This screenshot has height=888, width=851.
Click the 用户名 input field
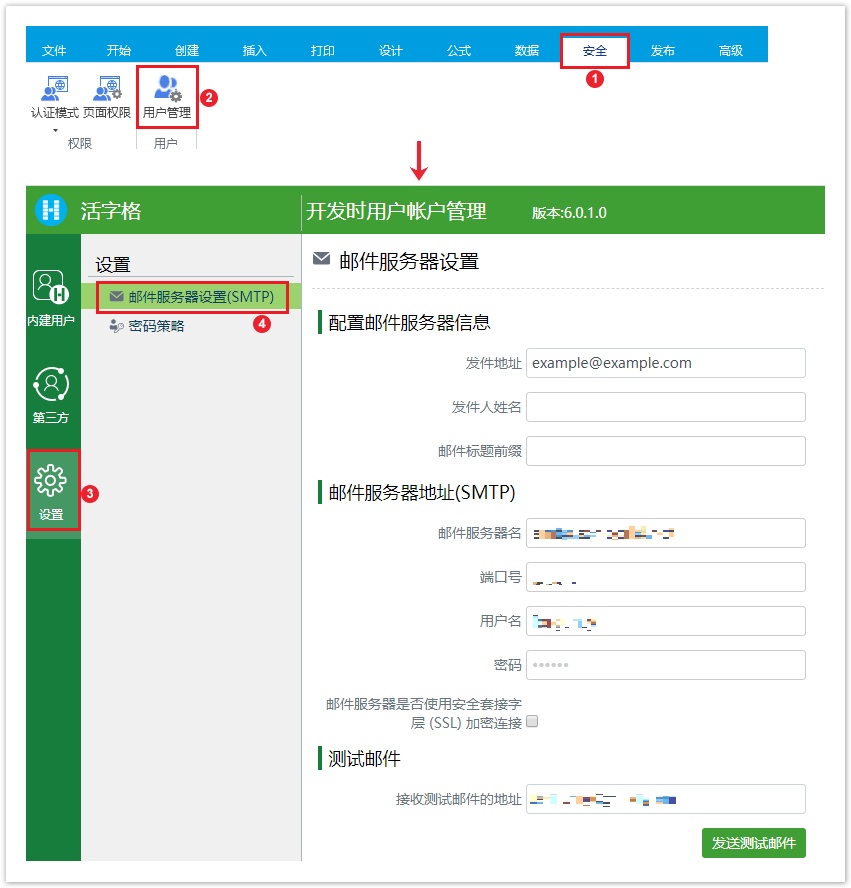pos(666,621)
